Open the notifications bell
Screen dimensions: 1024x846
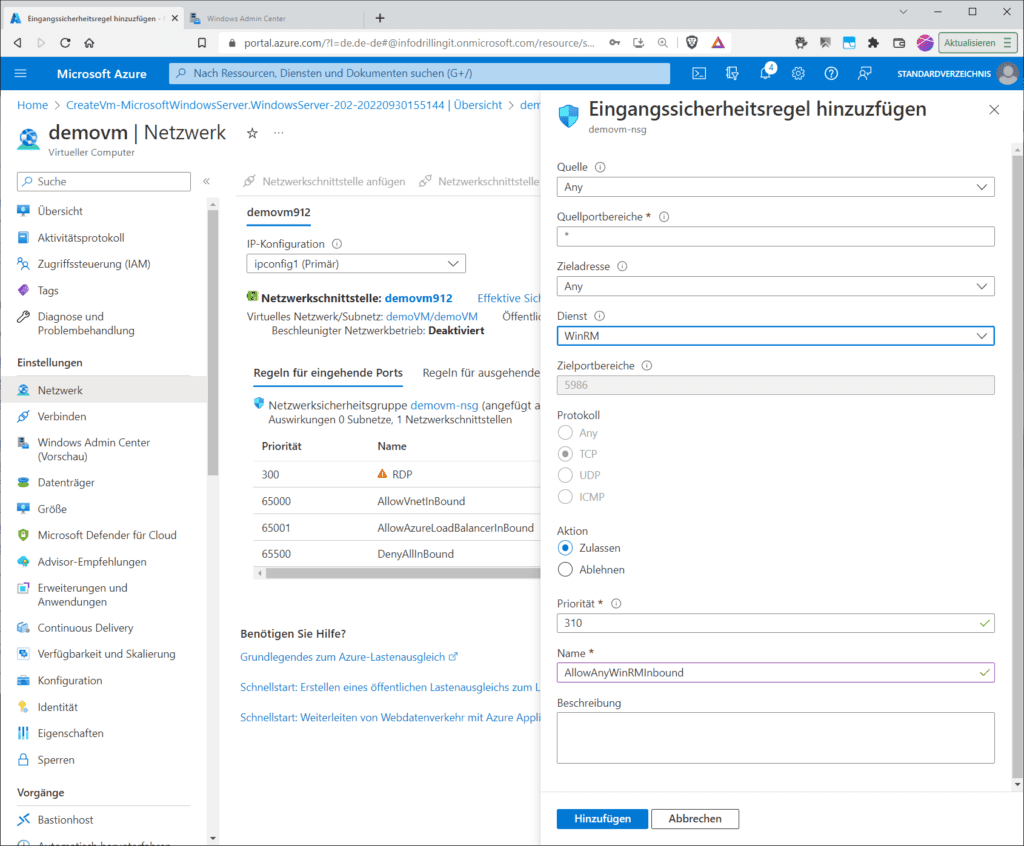click(x=765, y=73)
